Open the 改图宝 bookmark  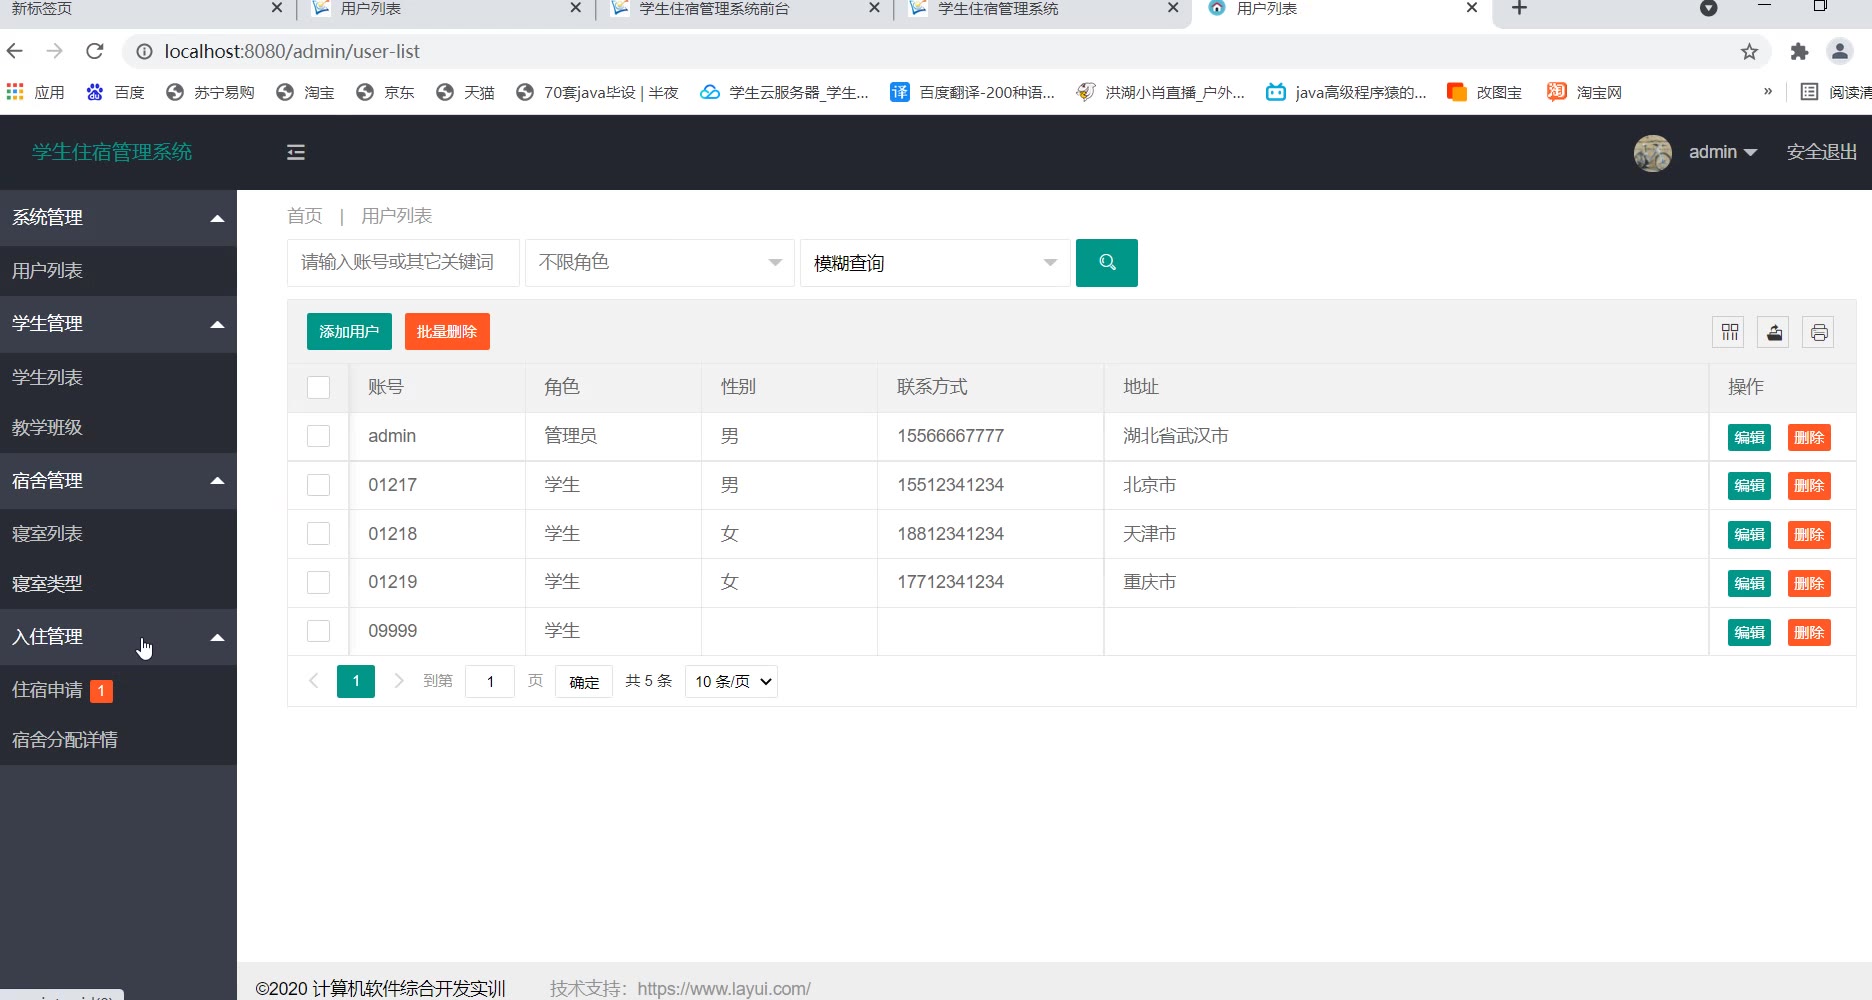[1485, 92]
